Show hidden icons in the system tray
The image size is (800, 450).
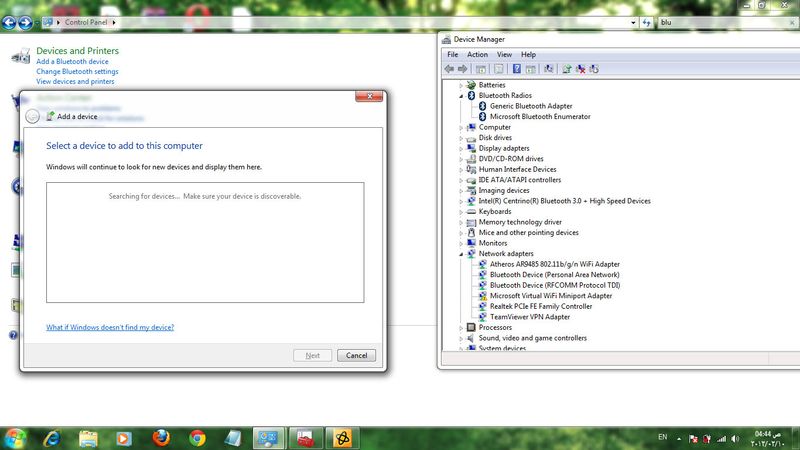678,438
